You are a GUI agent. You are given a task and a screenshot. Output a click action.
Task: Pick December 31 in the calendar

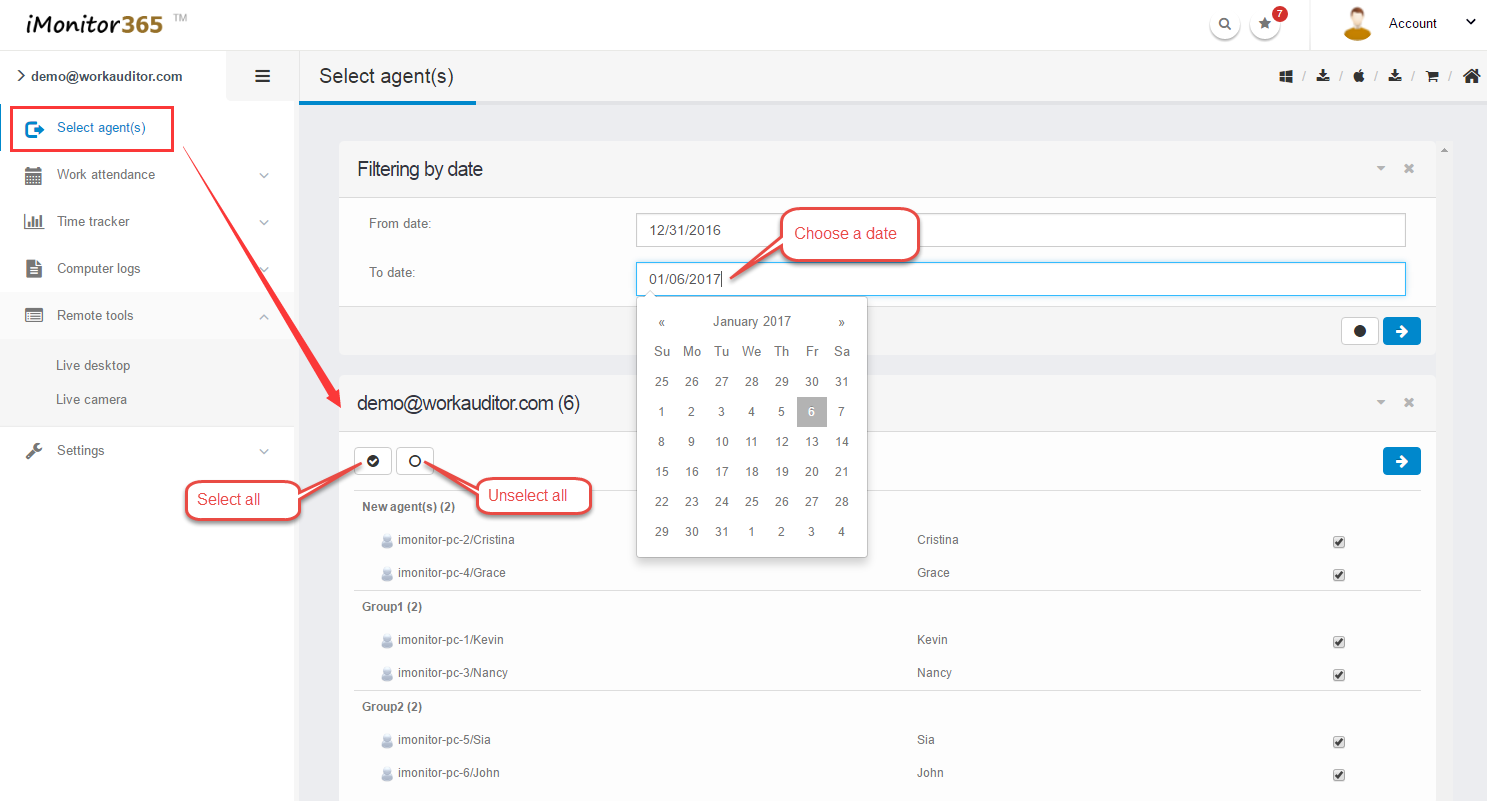coord(842,382)
